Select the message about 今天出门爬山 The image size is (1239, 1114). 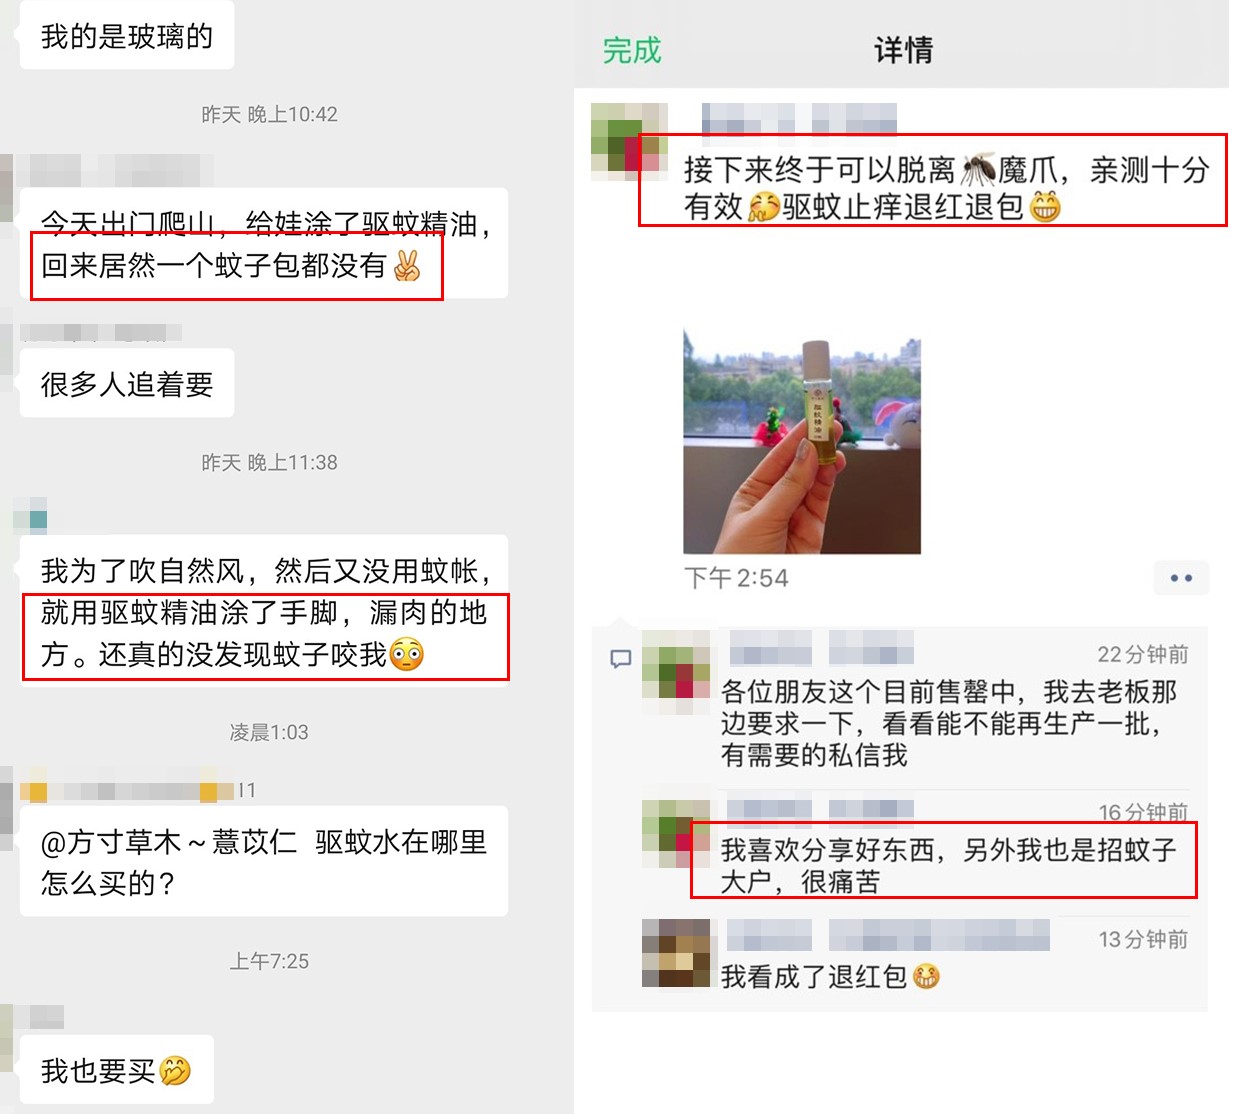tap(264, 243)
